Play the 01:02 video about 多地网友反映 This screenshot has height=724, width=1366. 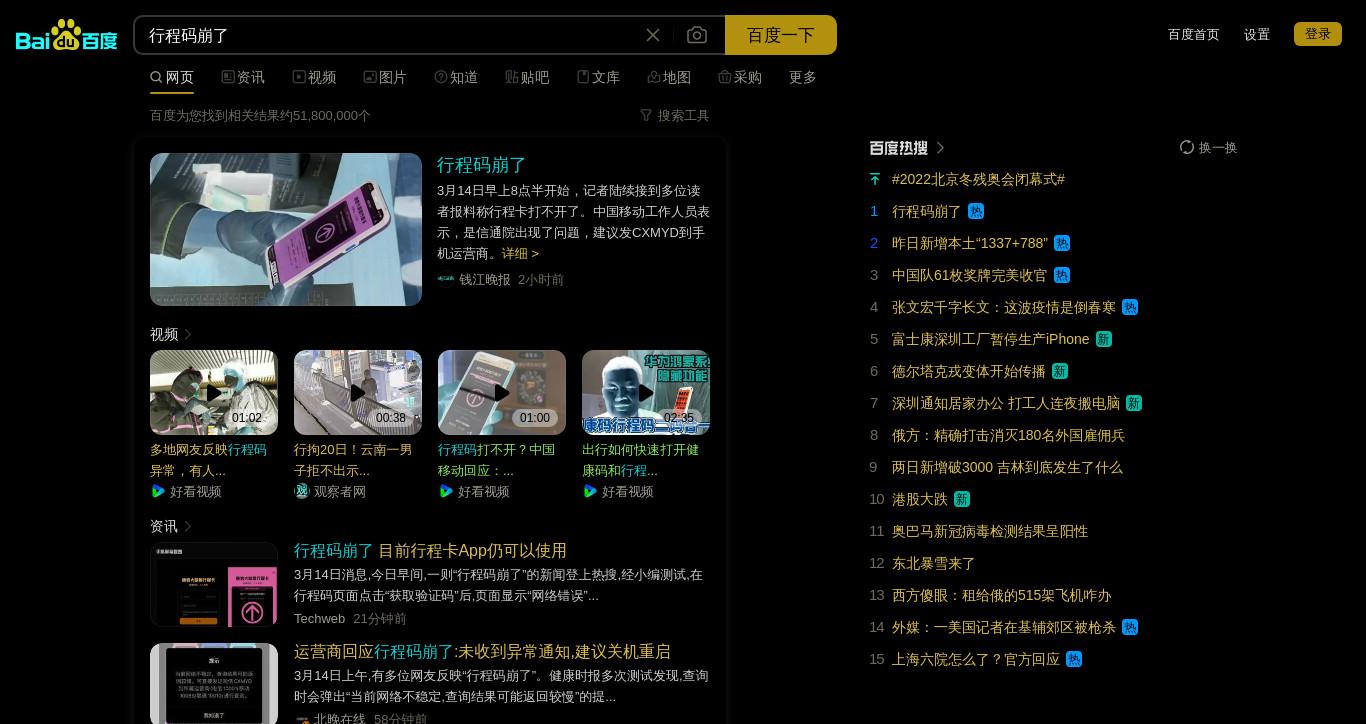click(x=214, y=392)
